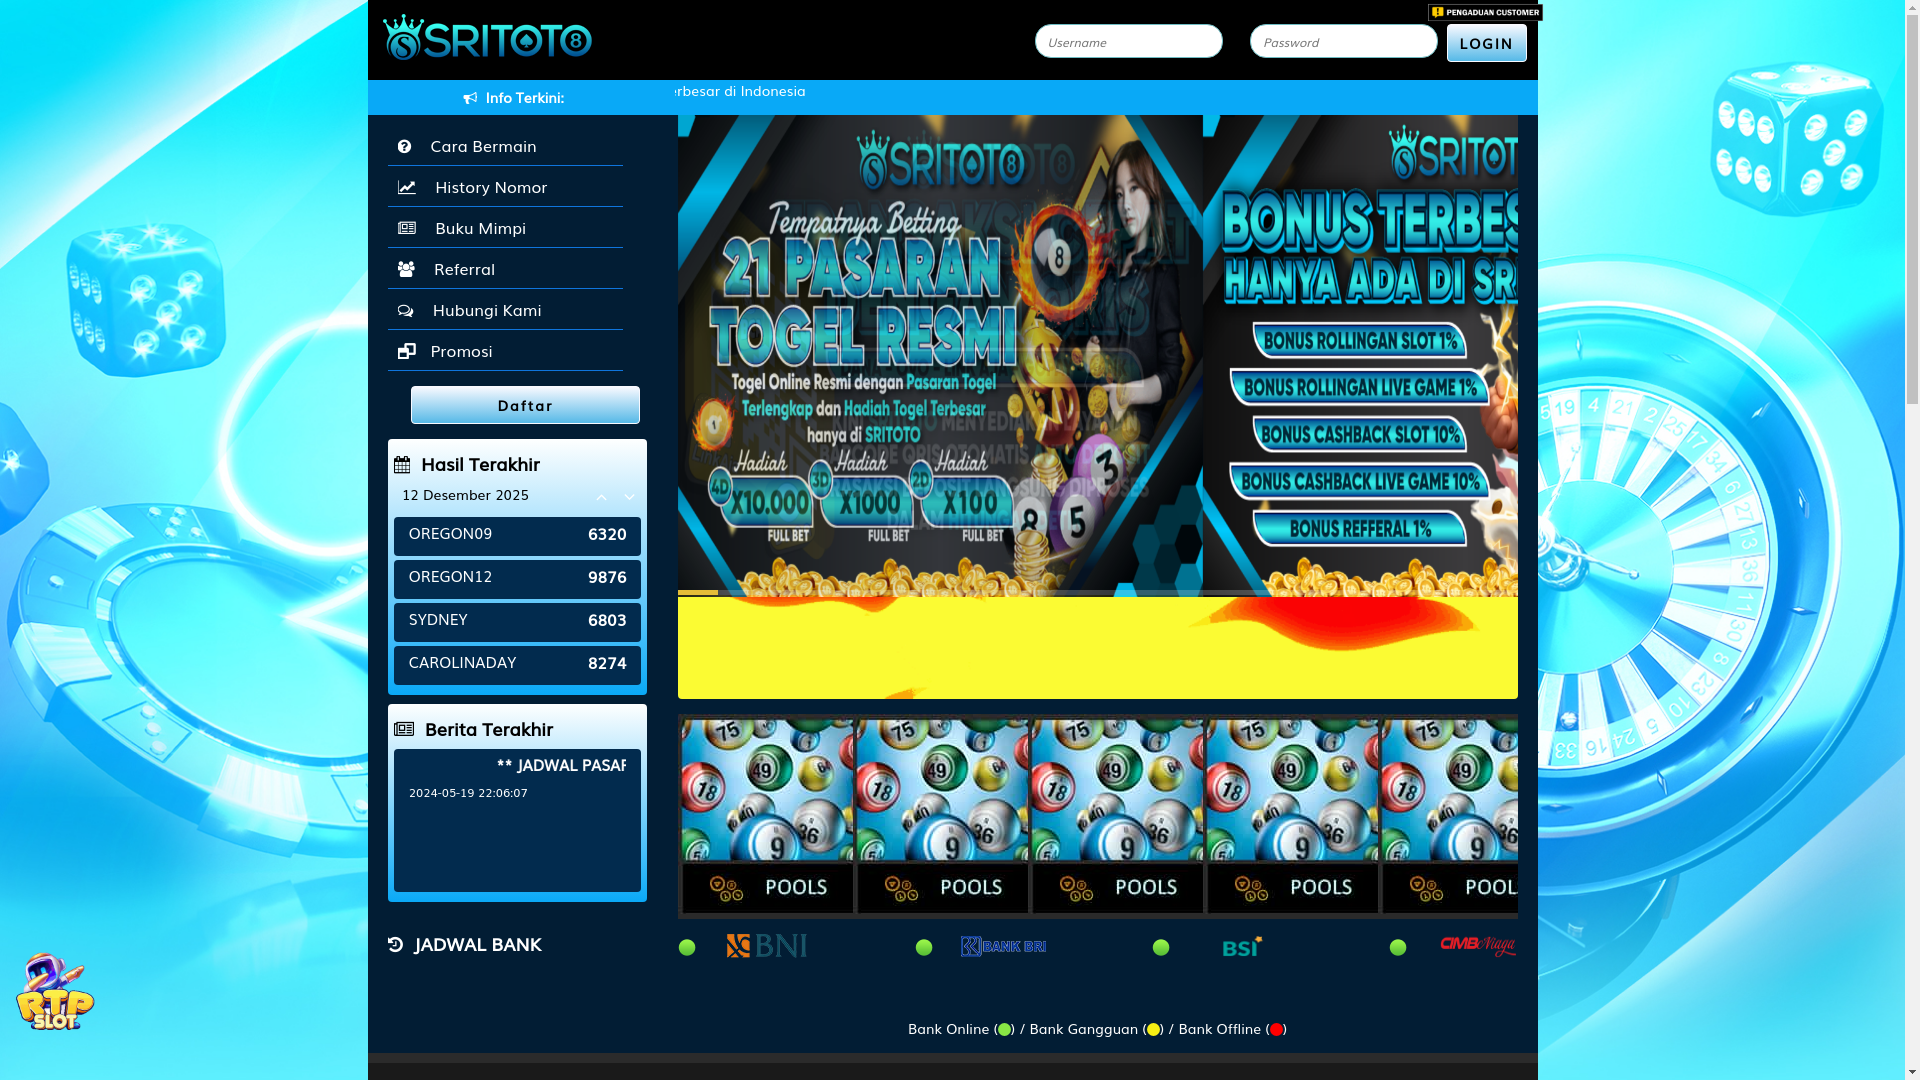Screen dimensions: 1920x1080
Task: Click the Pengaduan Customer badge
Action: coord(1485,12)
